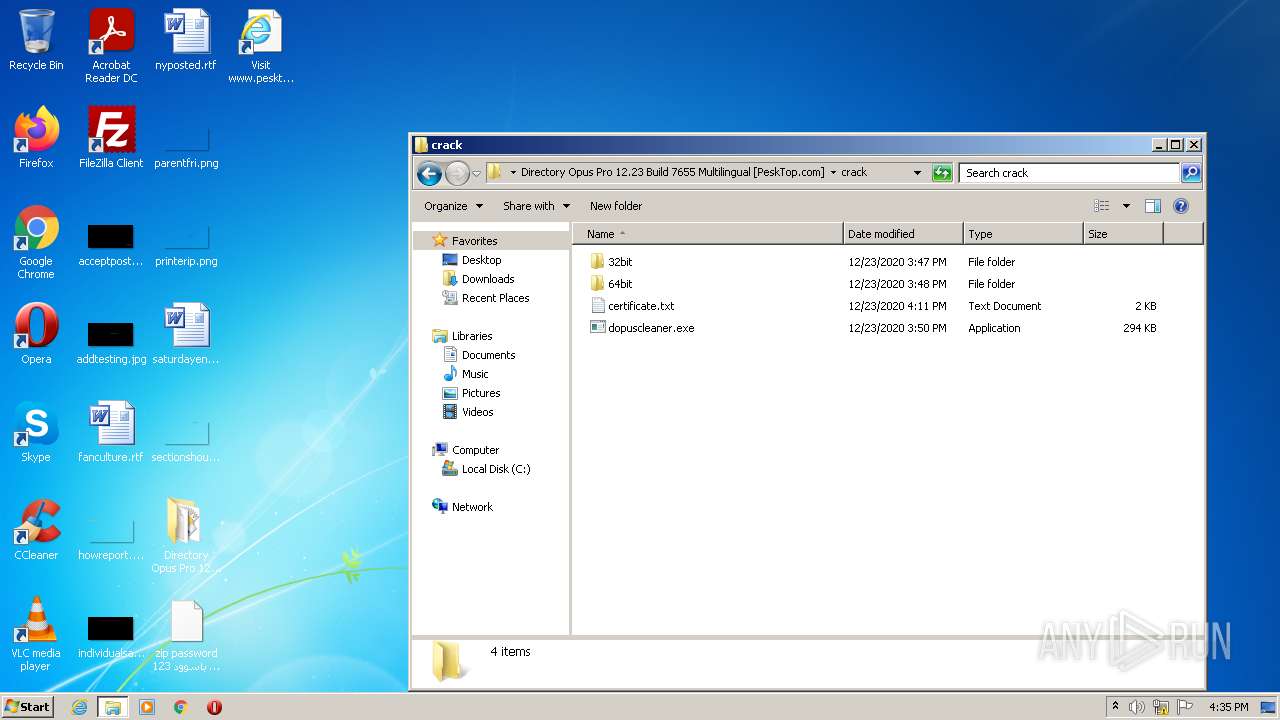This screenshot has width=1280, height=720.
Task: Open Documents library
Action: click(x=488, y=355)
